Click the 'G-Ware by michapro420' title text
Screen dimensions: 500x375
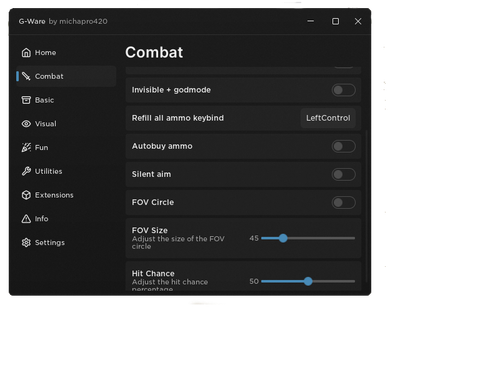(x=63, y=21)
